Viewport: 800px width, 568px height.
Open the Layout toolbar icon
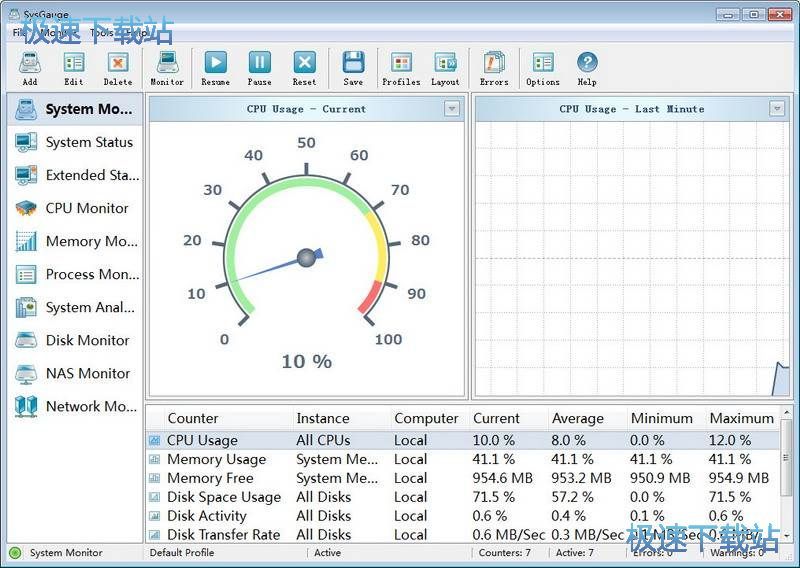(445, 64)
